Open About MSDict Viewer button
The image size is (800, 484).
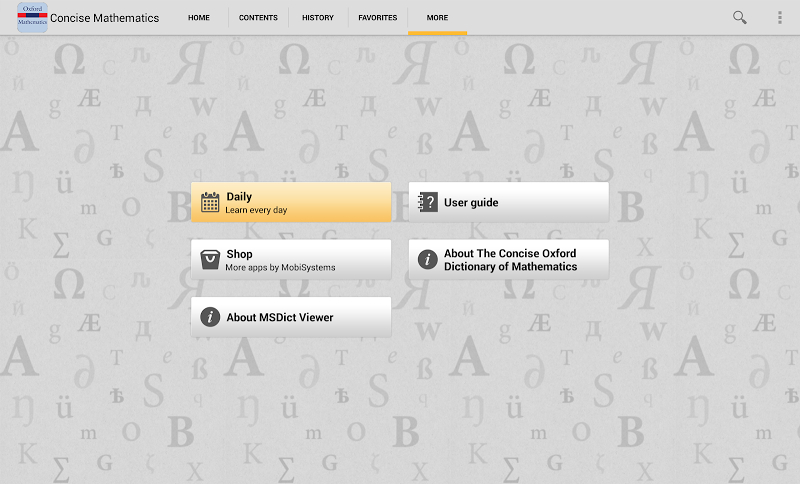pos(291,317)
